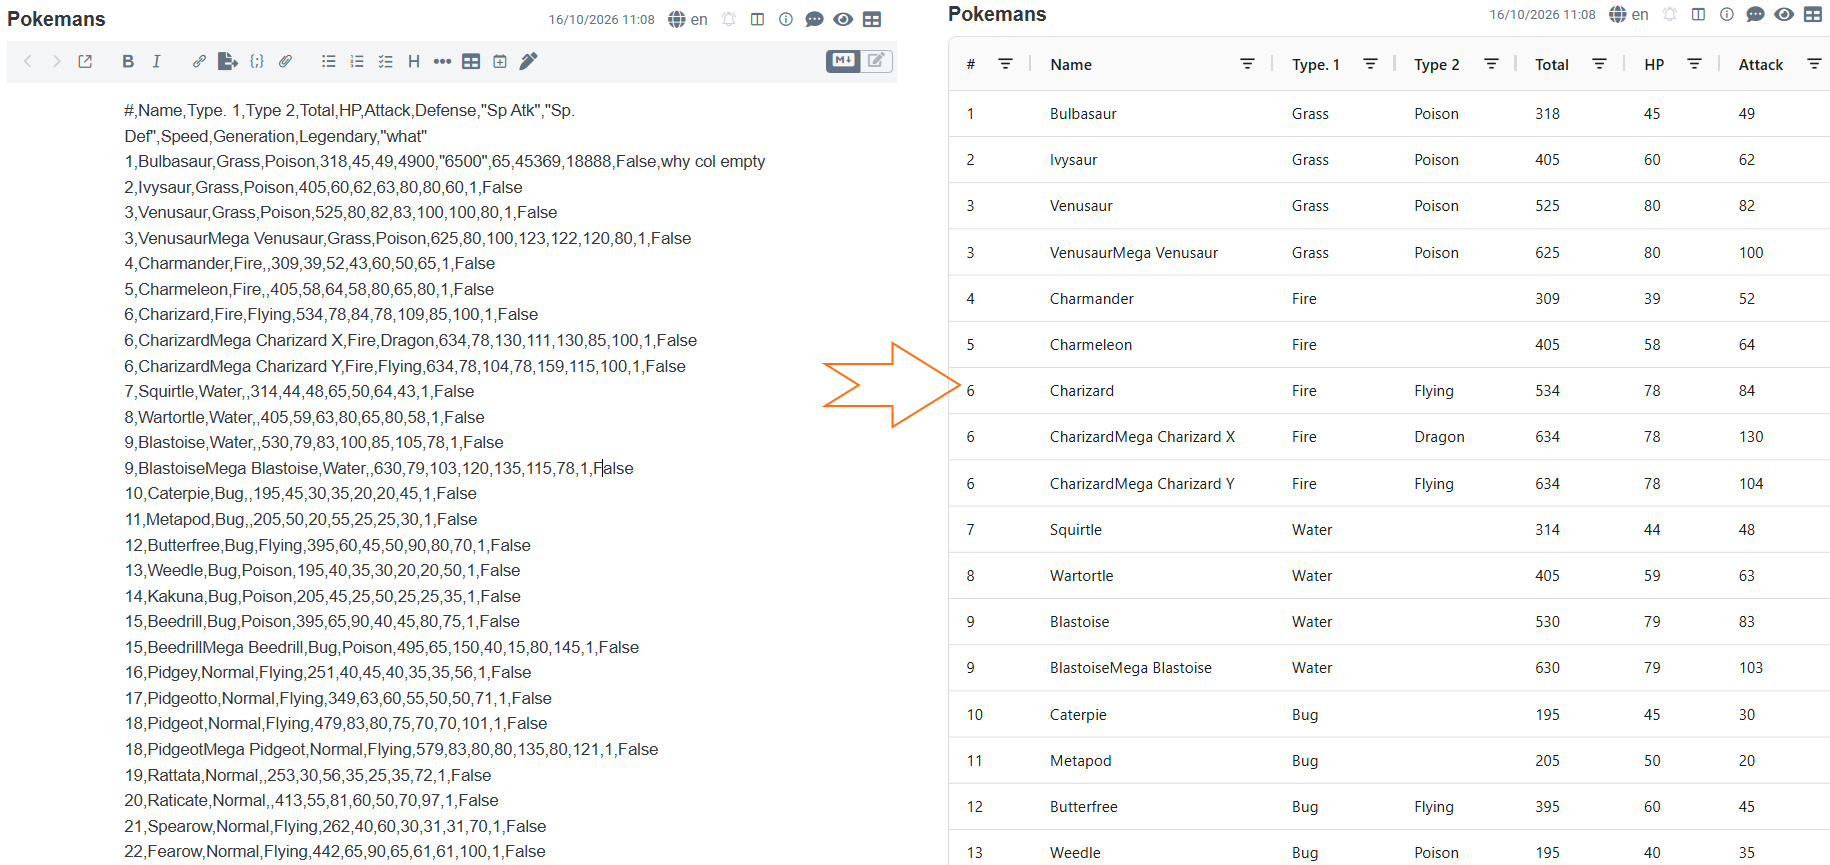Click the table view icon in right window header
Image resolution: width=1830 pixels, height=865 pixels.
pos(1813,14)
